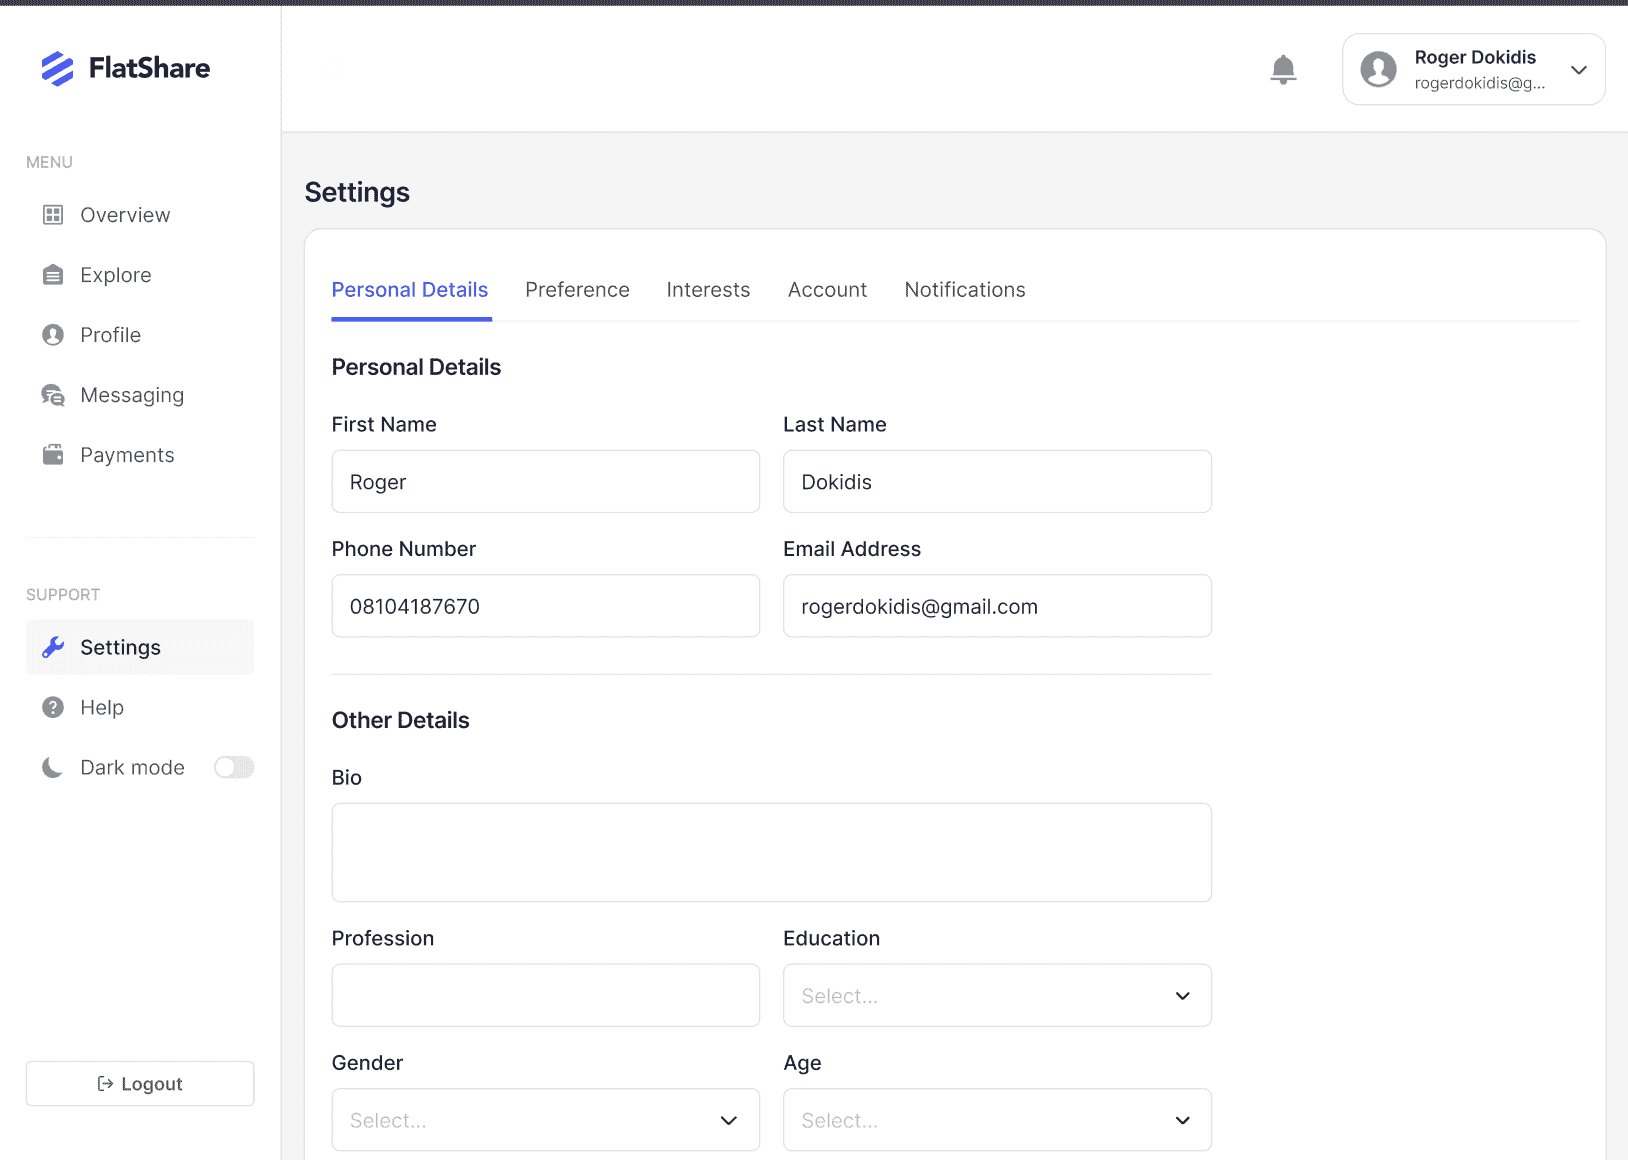The width and height of the screenshot is (1628, 1160).
Task: Focus the Phone Number field
Action: pos(546,606)
